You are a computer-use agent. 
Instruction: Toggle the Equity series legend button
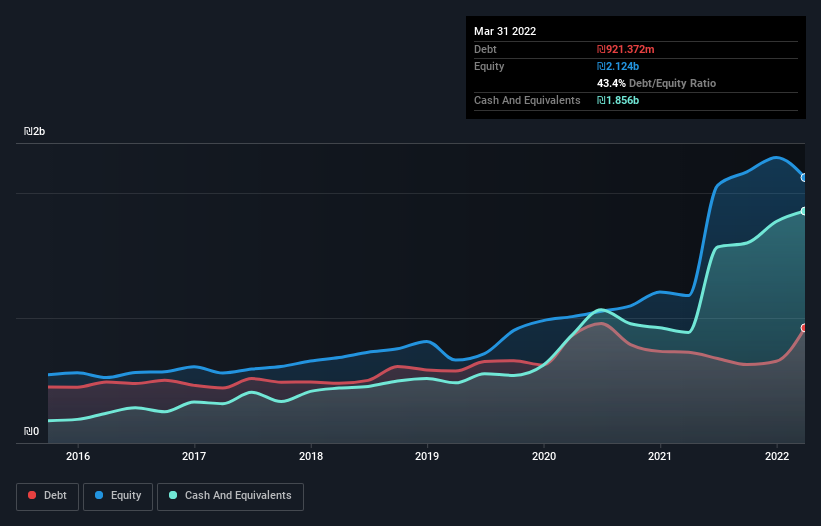[x=118, y=496]
